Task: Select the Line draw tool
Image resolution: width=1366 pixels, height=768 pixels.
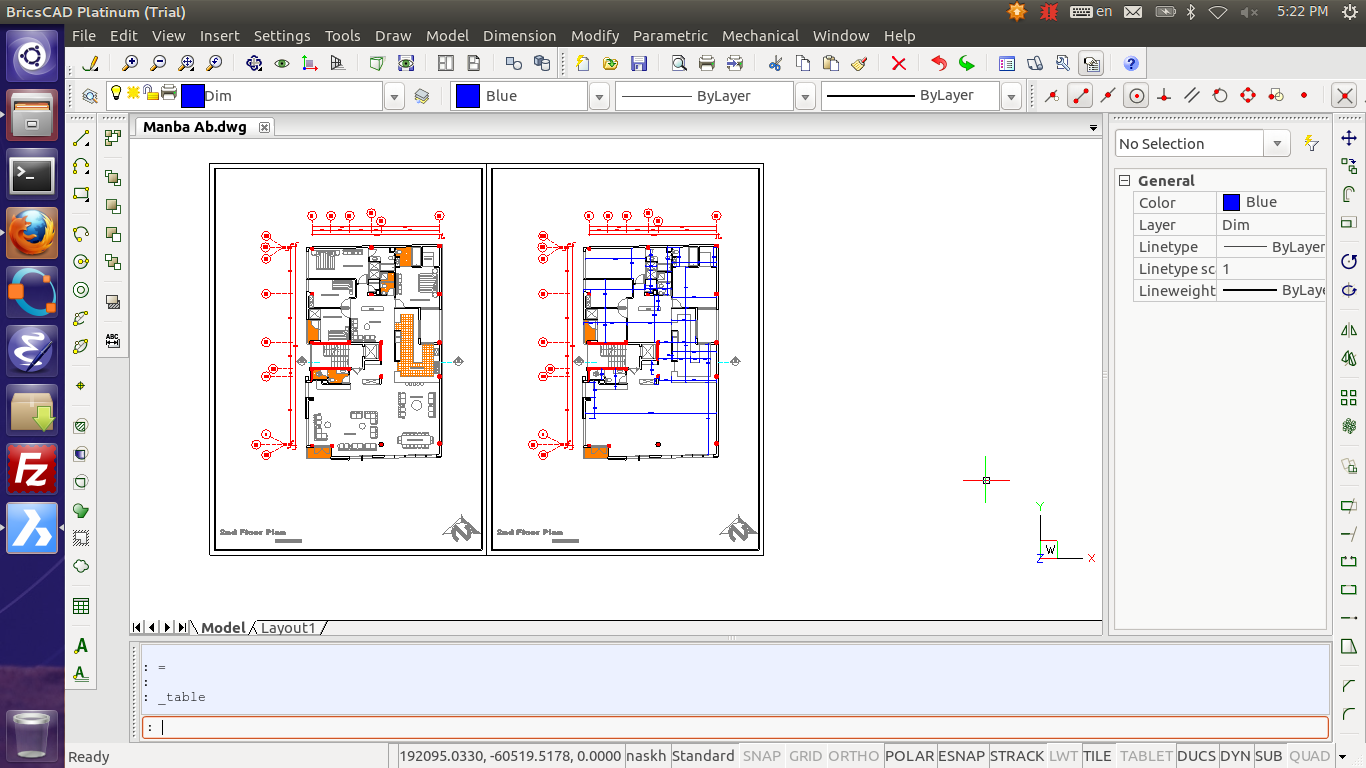Action: coord(81,138)
